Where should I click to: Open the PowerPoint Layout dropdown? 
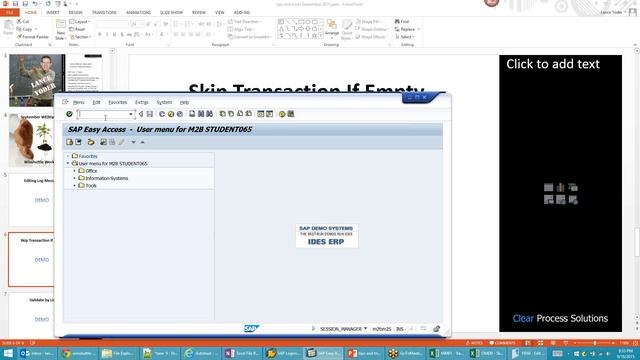click(x=80, y=22)
